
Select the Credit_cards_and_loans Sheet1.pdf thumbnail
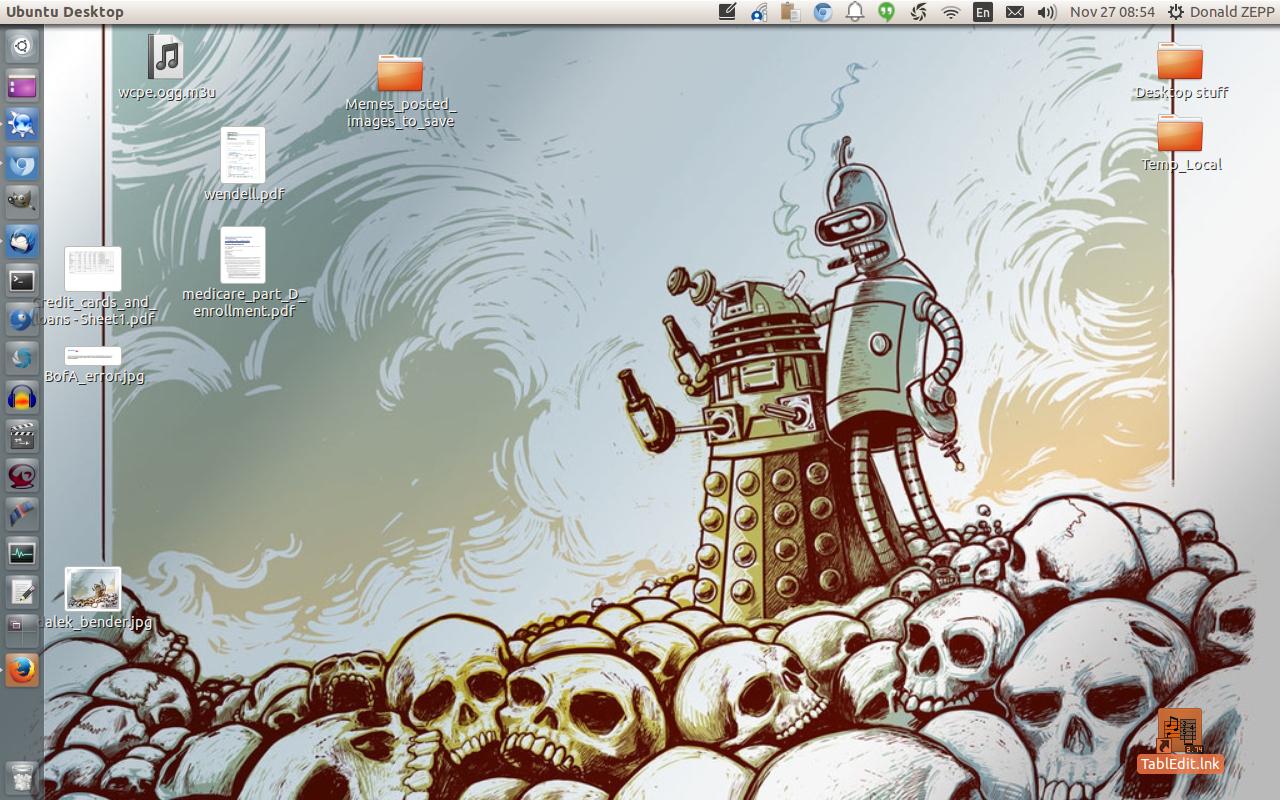tap(93, 269)
